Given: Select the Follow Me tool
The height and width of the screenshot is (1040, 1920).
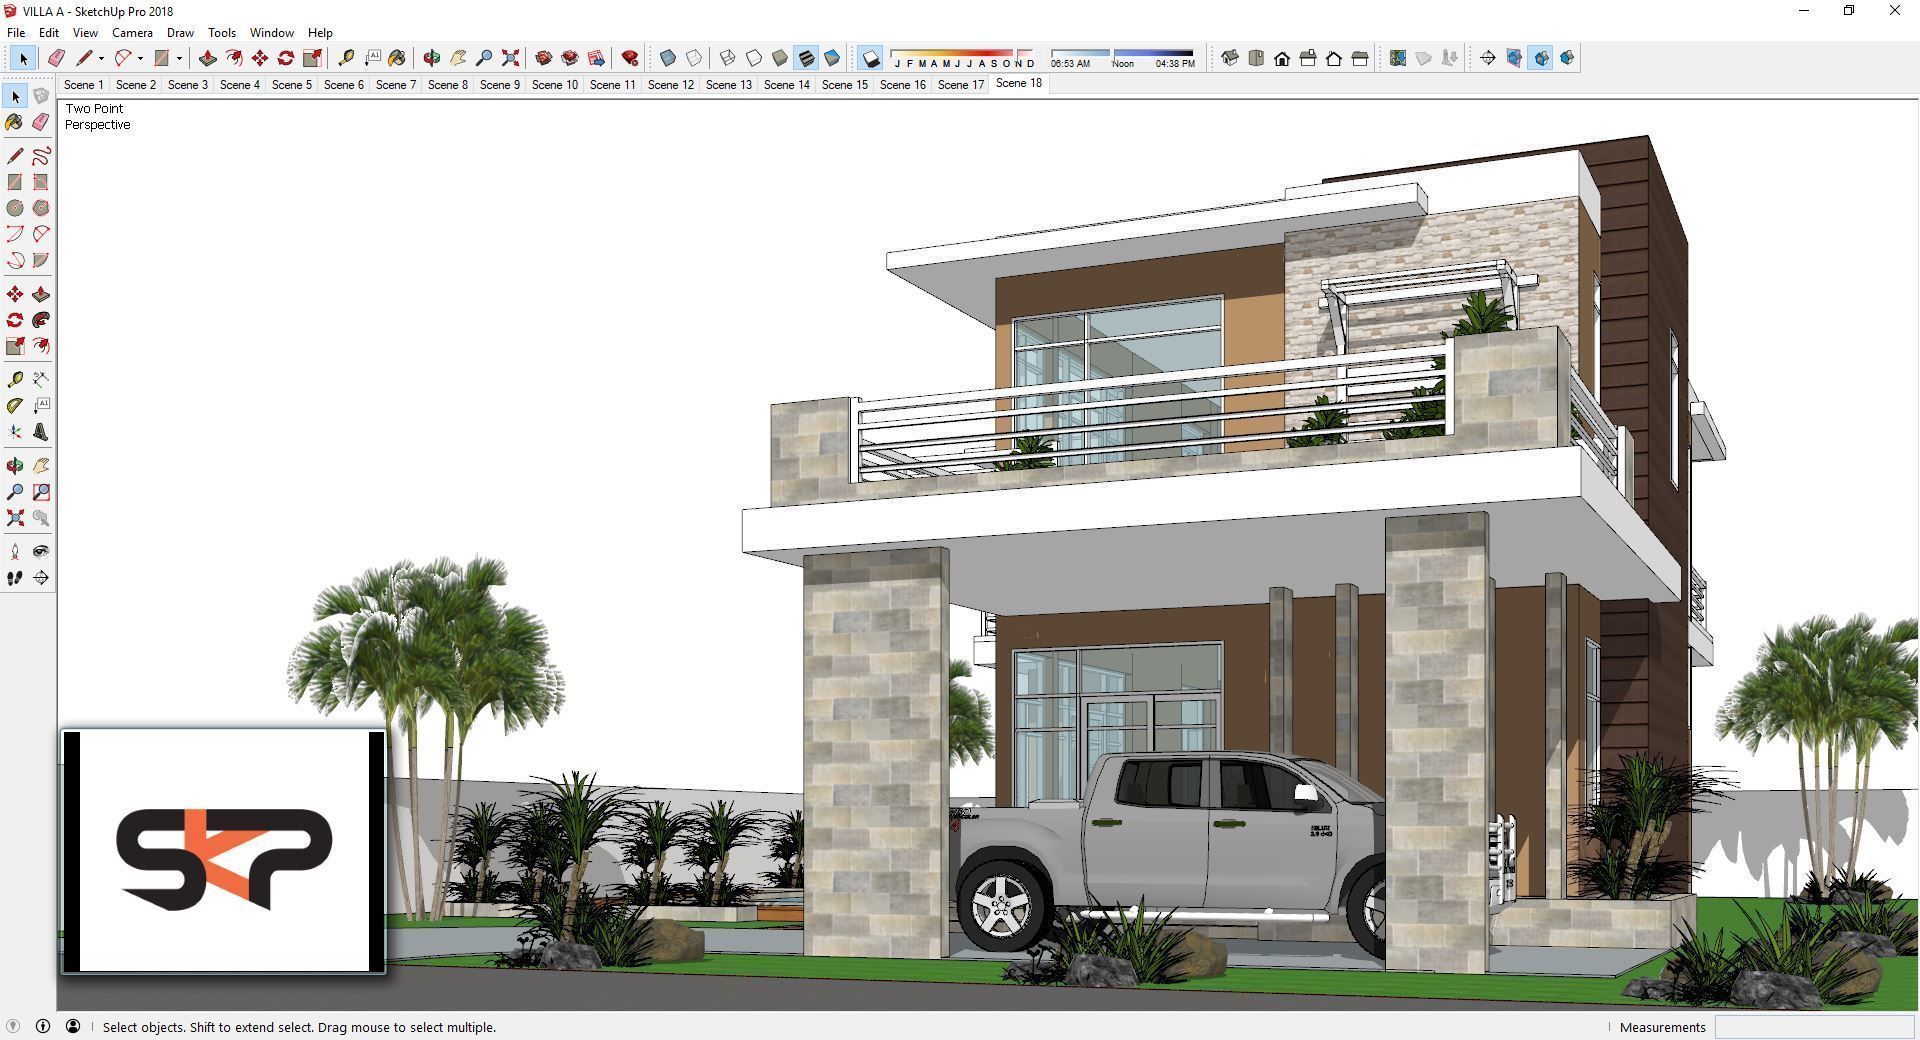Looking at the screenshot, I should click(41, 320).
